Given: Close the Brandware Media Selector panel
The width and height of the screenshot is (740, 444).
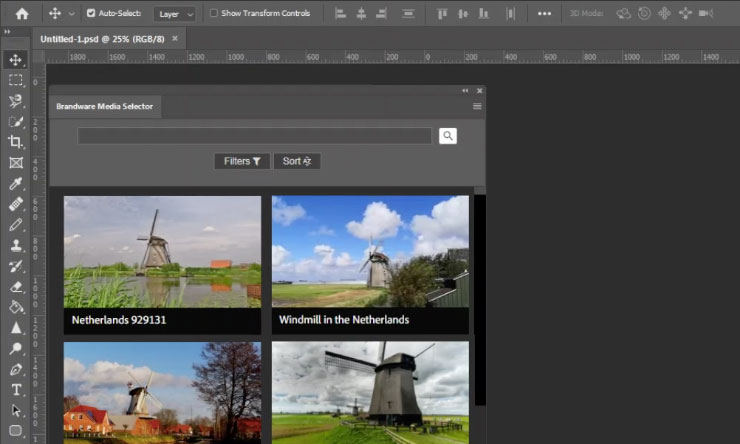Looking at the screenshot, I should (479, 91).
